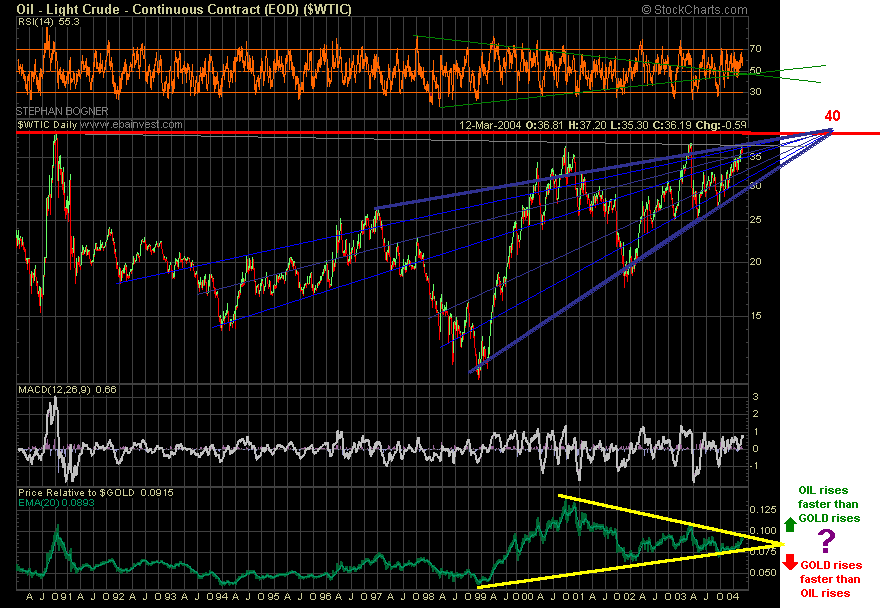The width and height of the screenshot is (880, 608).
Task: Click the GOLD rises faster than OIL text
Action: coord(829,579)
